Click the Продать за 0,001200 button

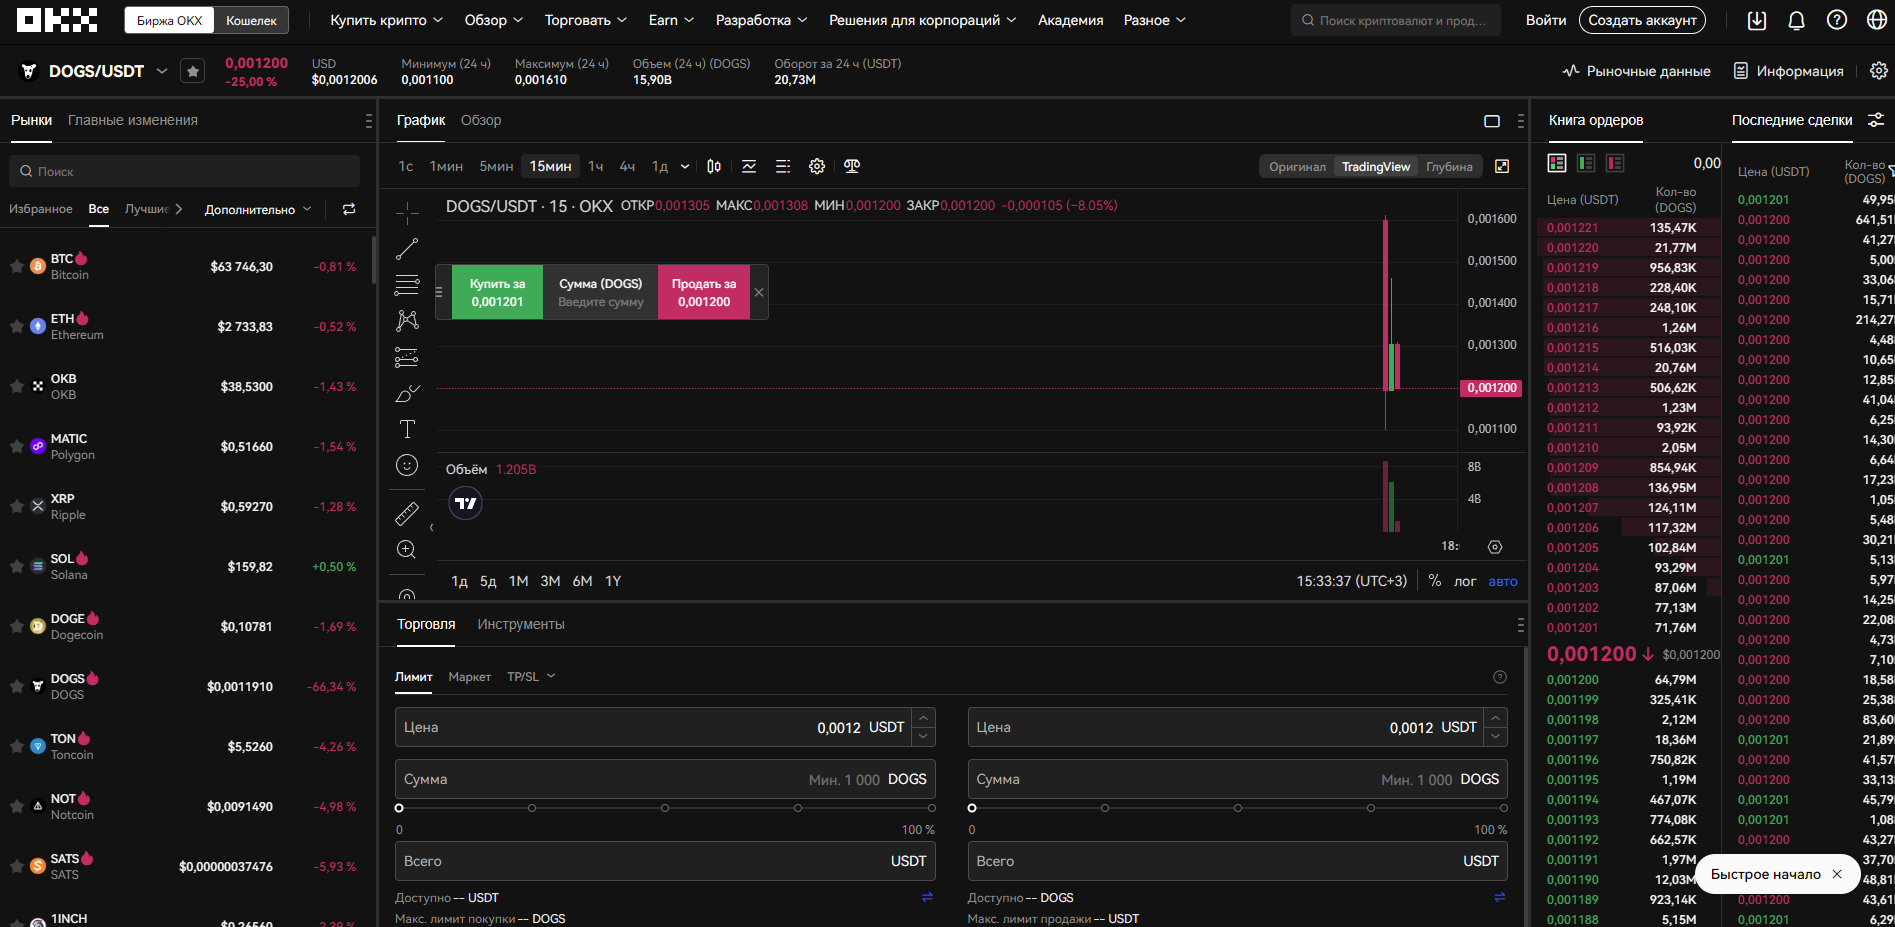click(x=704, y=292)
